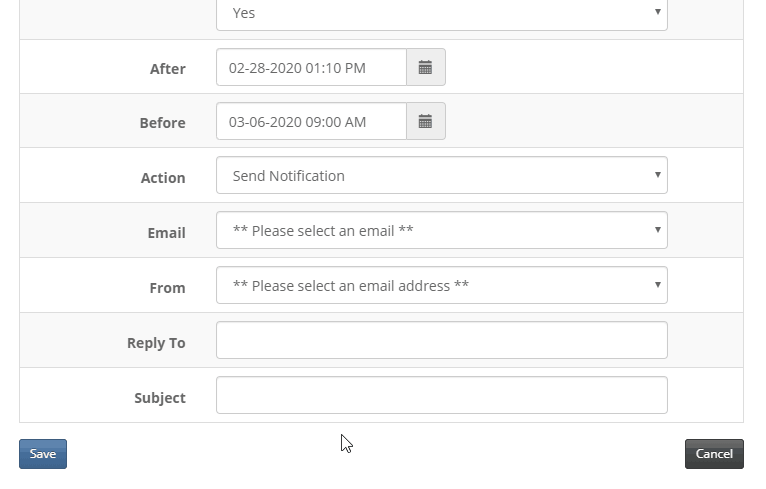
Task: Click the After field label
Action: (x=168, y=69)
